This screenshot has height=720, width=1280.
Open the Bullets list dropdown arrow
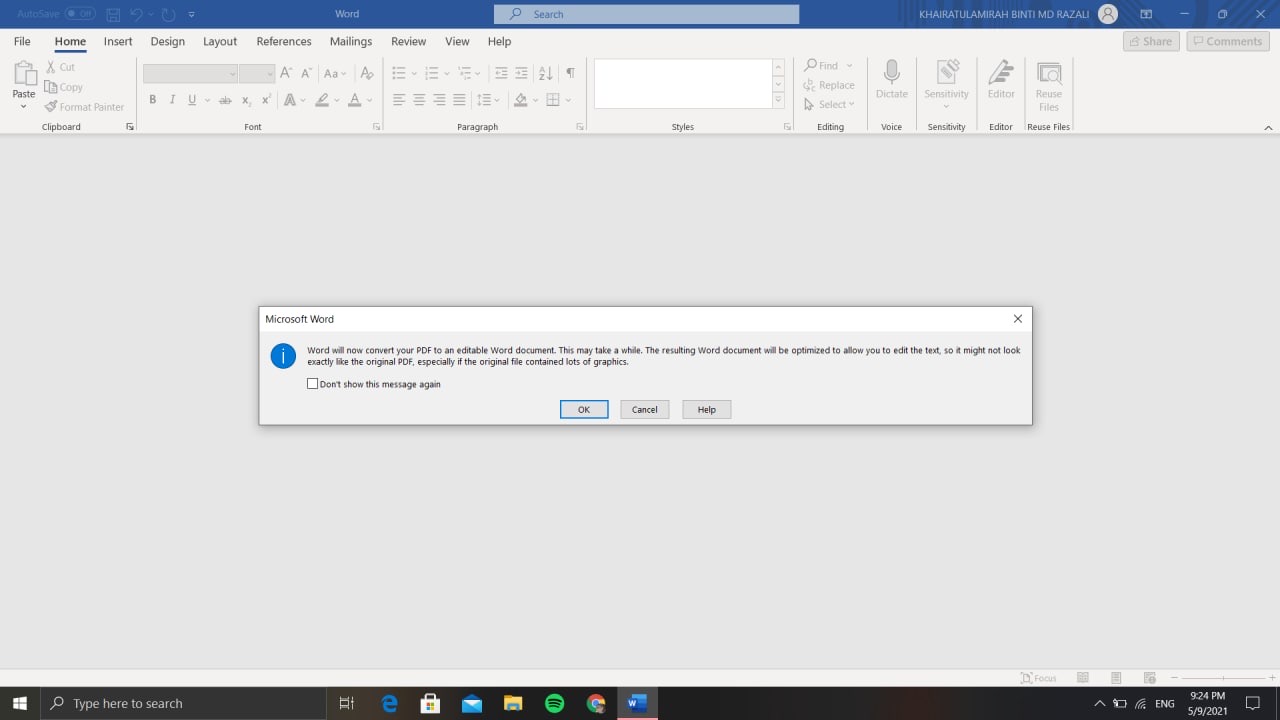click(x=414, y=73)
